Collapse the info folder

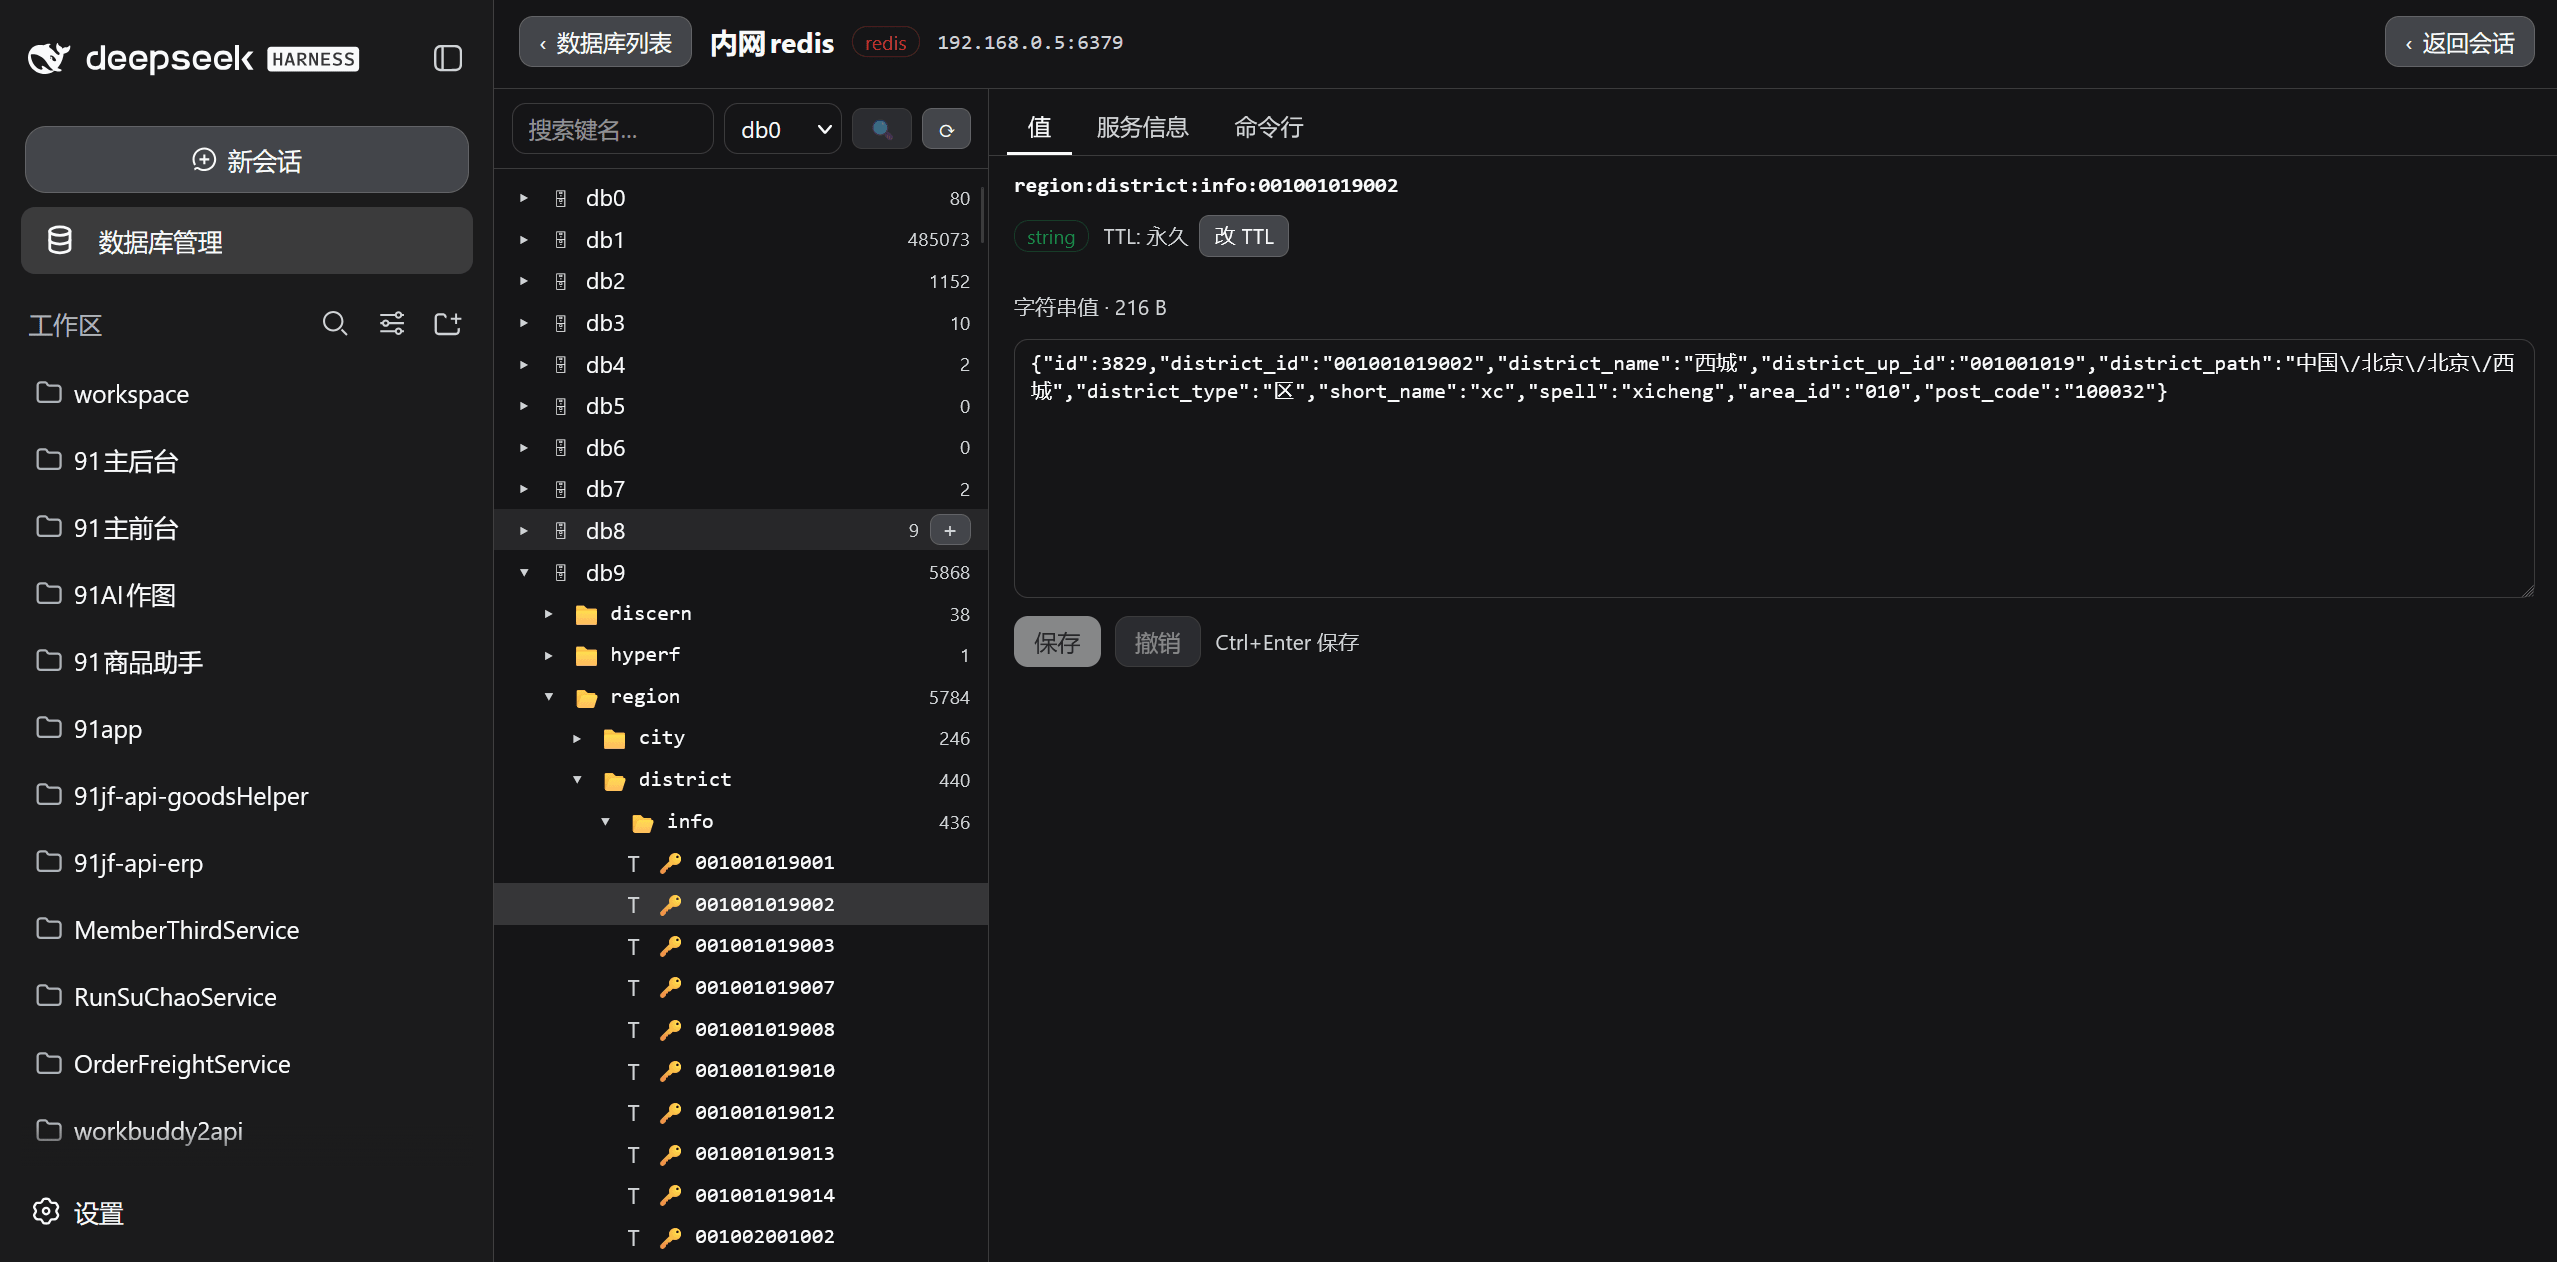point(605,821)
